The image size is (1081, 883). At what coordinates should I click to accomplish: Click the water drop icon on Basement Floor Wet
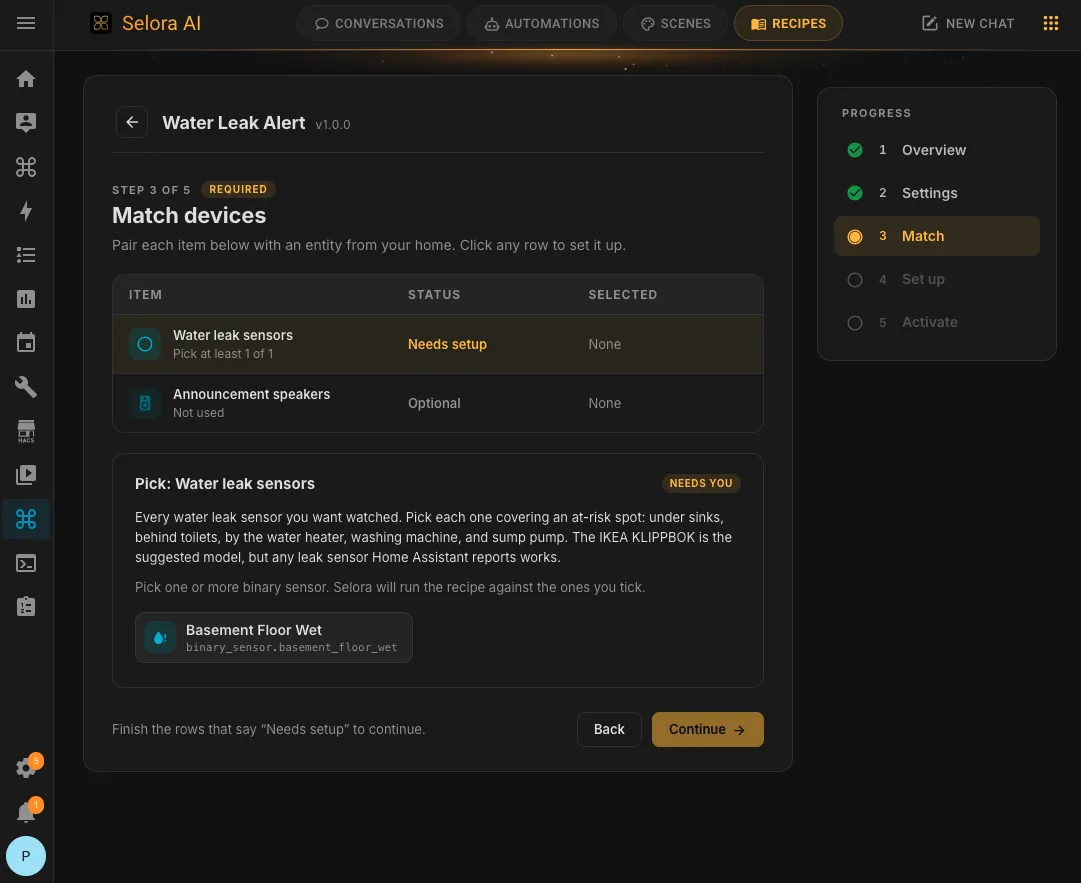coord(160,638)
